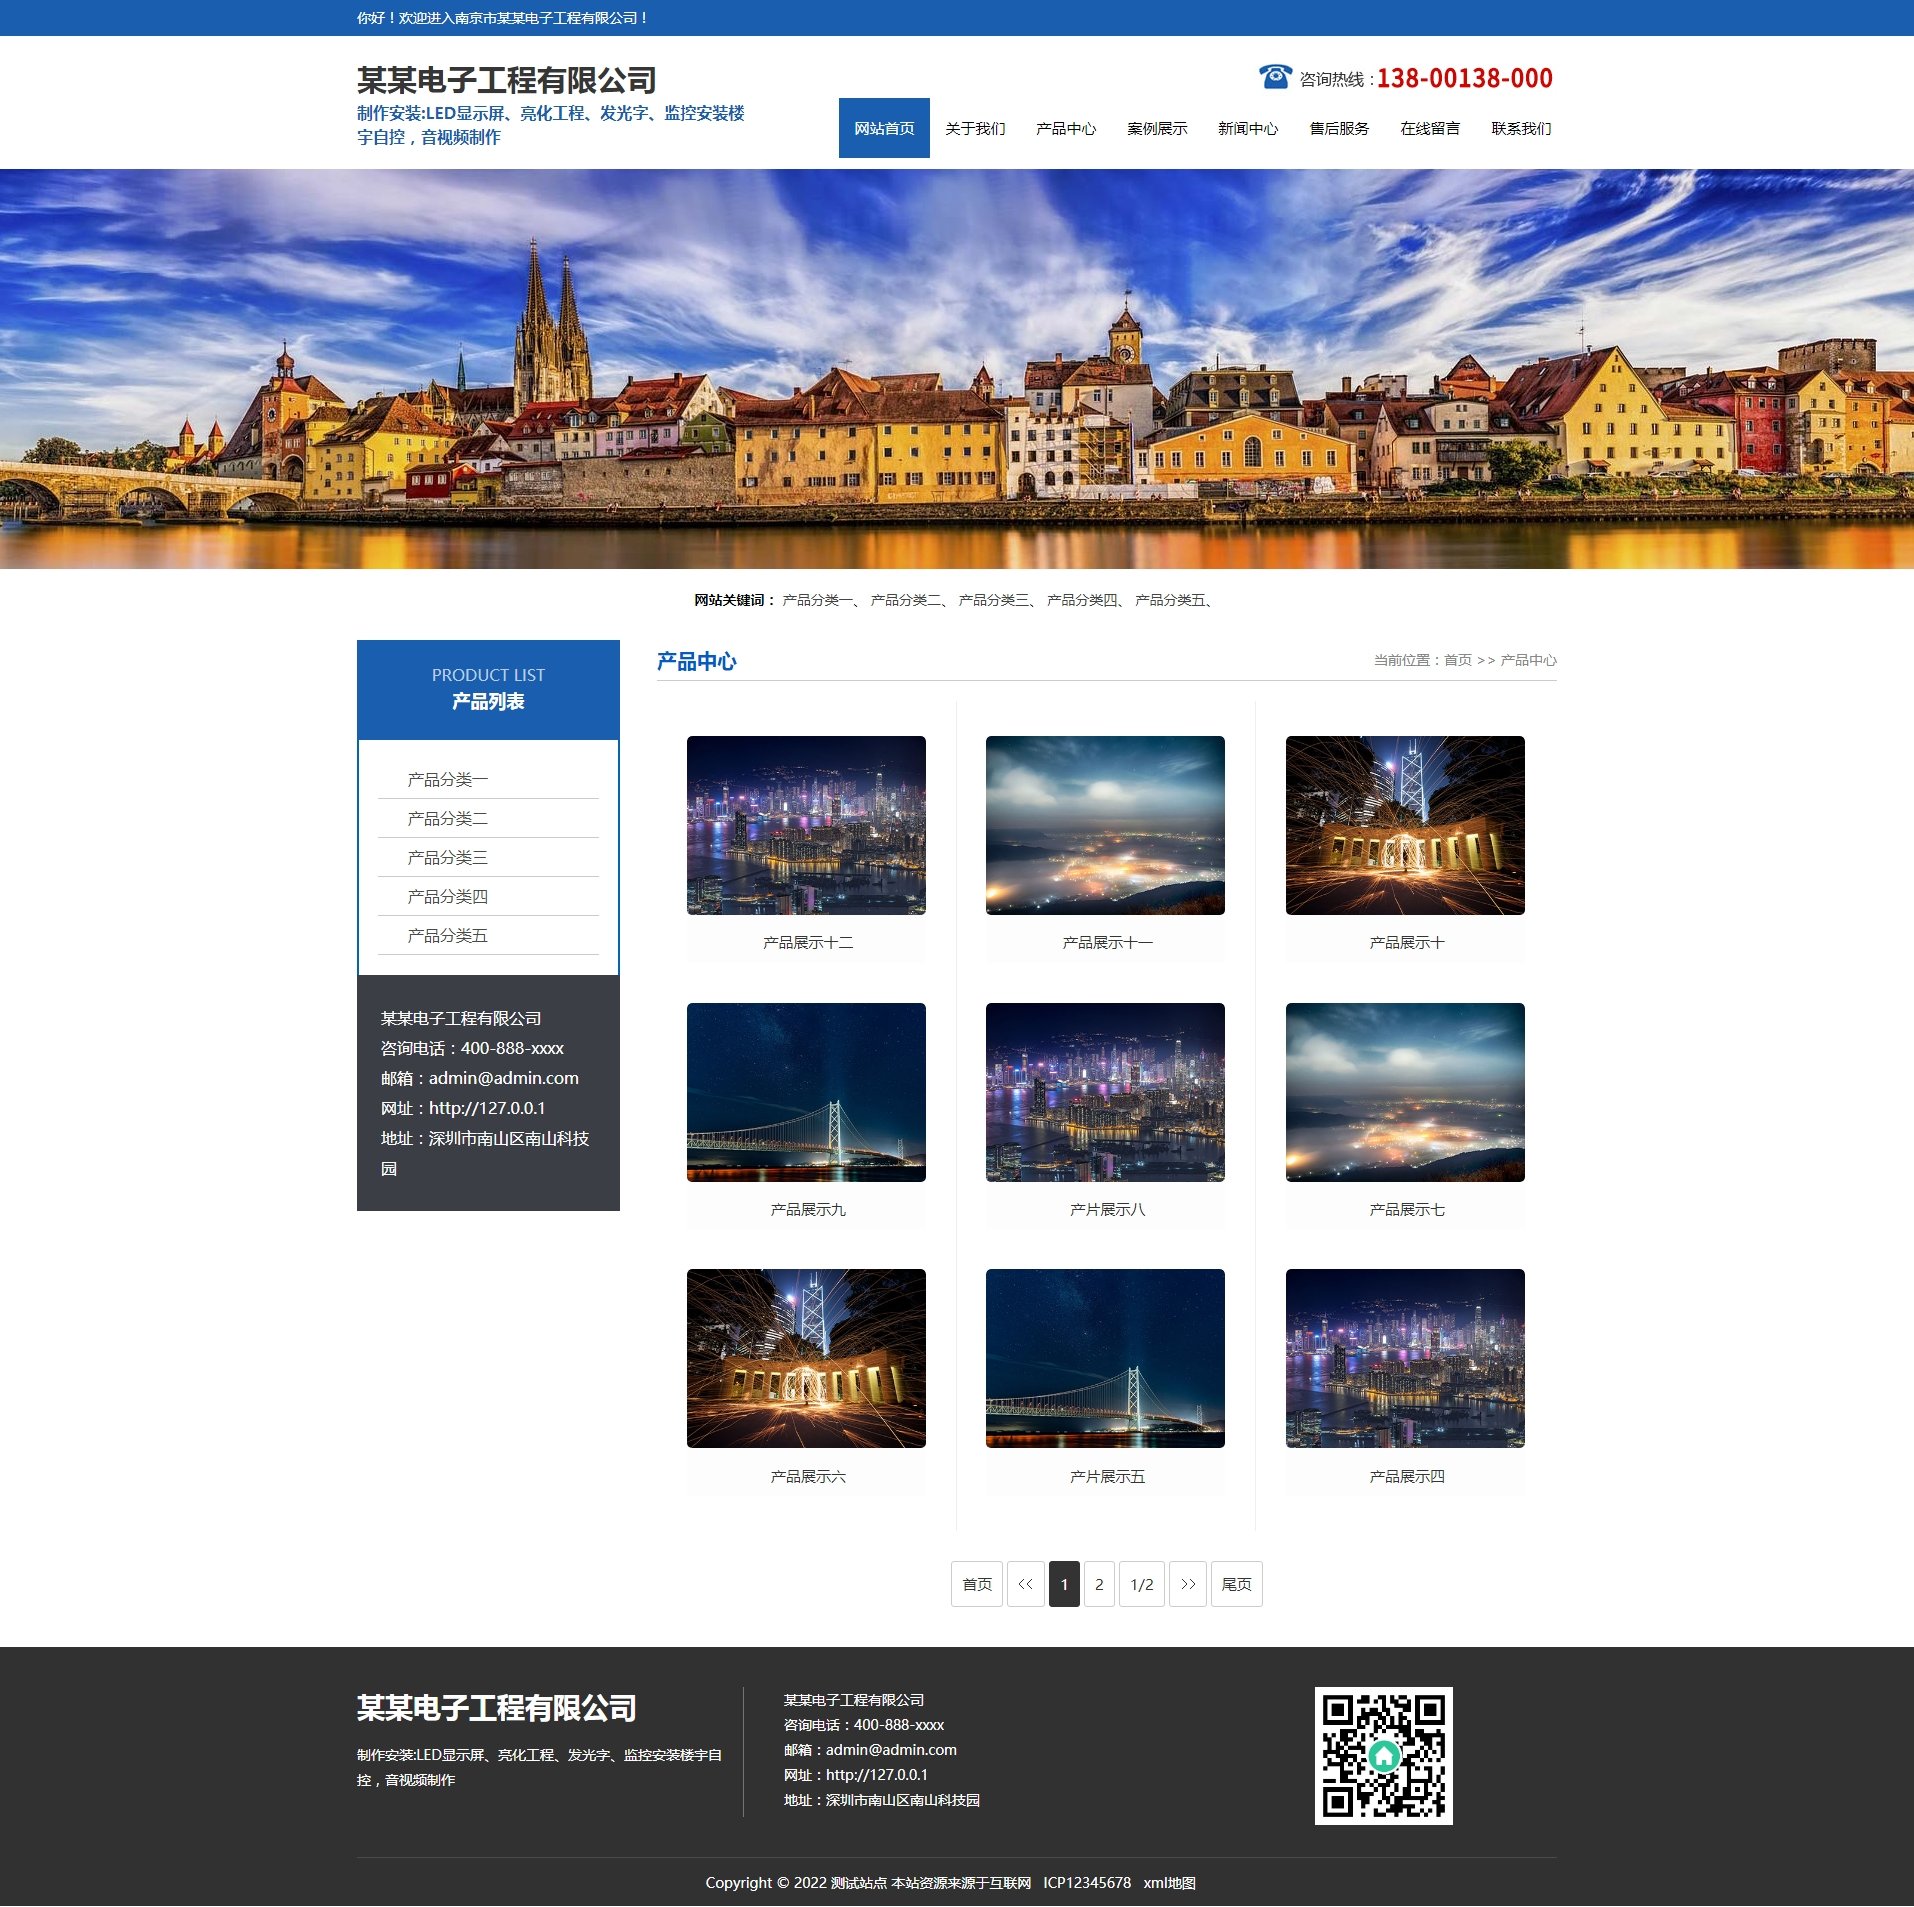Open 在线留言 navigation item

[x=1429, y=128]
